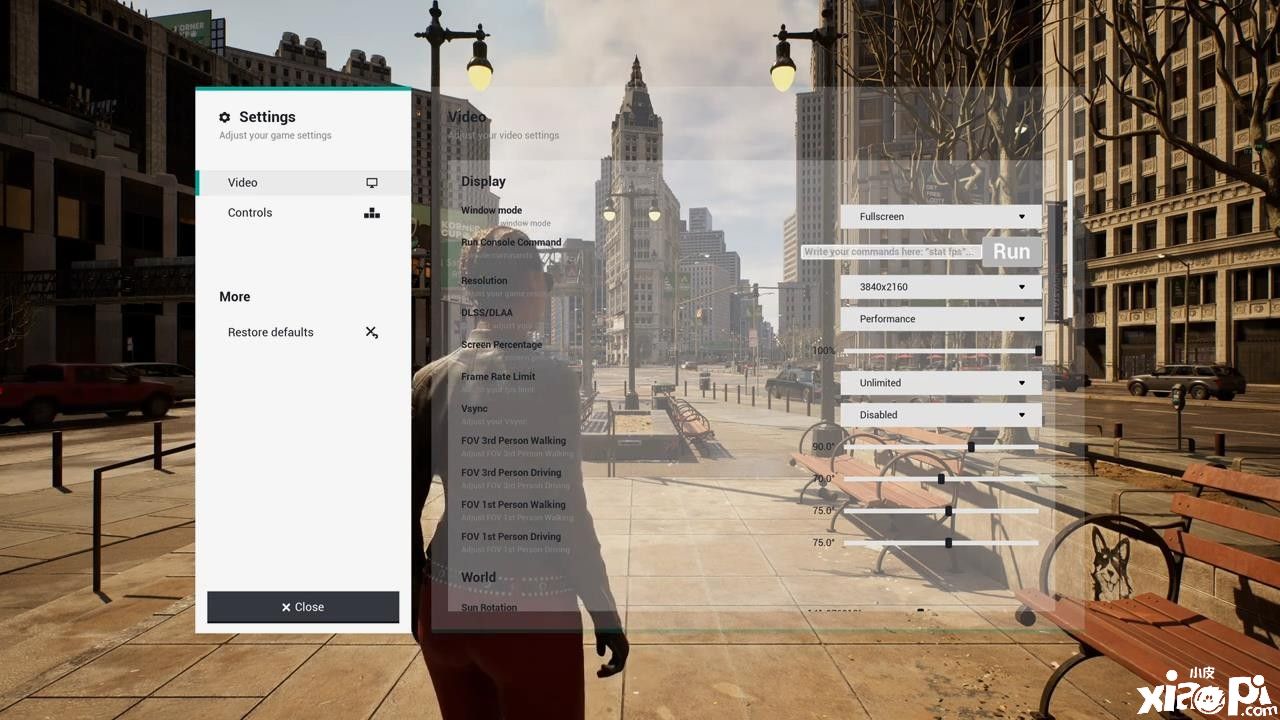Click the "Adjust your game settings" subtitle
Image resolution: width=1280 pixels, height=720 pixels.
tap(275, 136)
